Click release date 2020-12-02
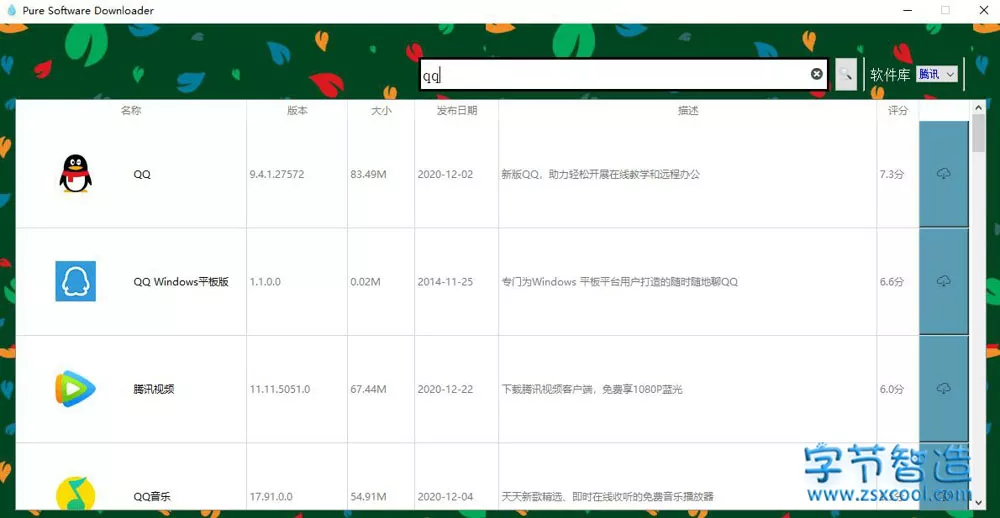This screenshot has width=1000, height=518. 445,174
